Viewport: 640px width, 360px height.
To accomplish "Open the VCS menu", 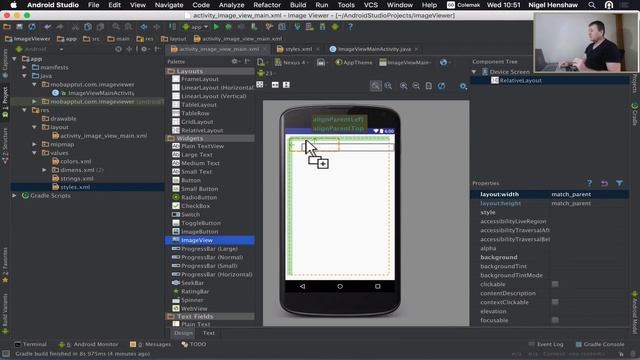I will coord(371,5).
